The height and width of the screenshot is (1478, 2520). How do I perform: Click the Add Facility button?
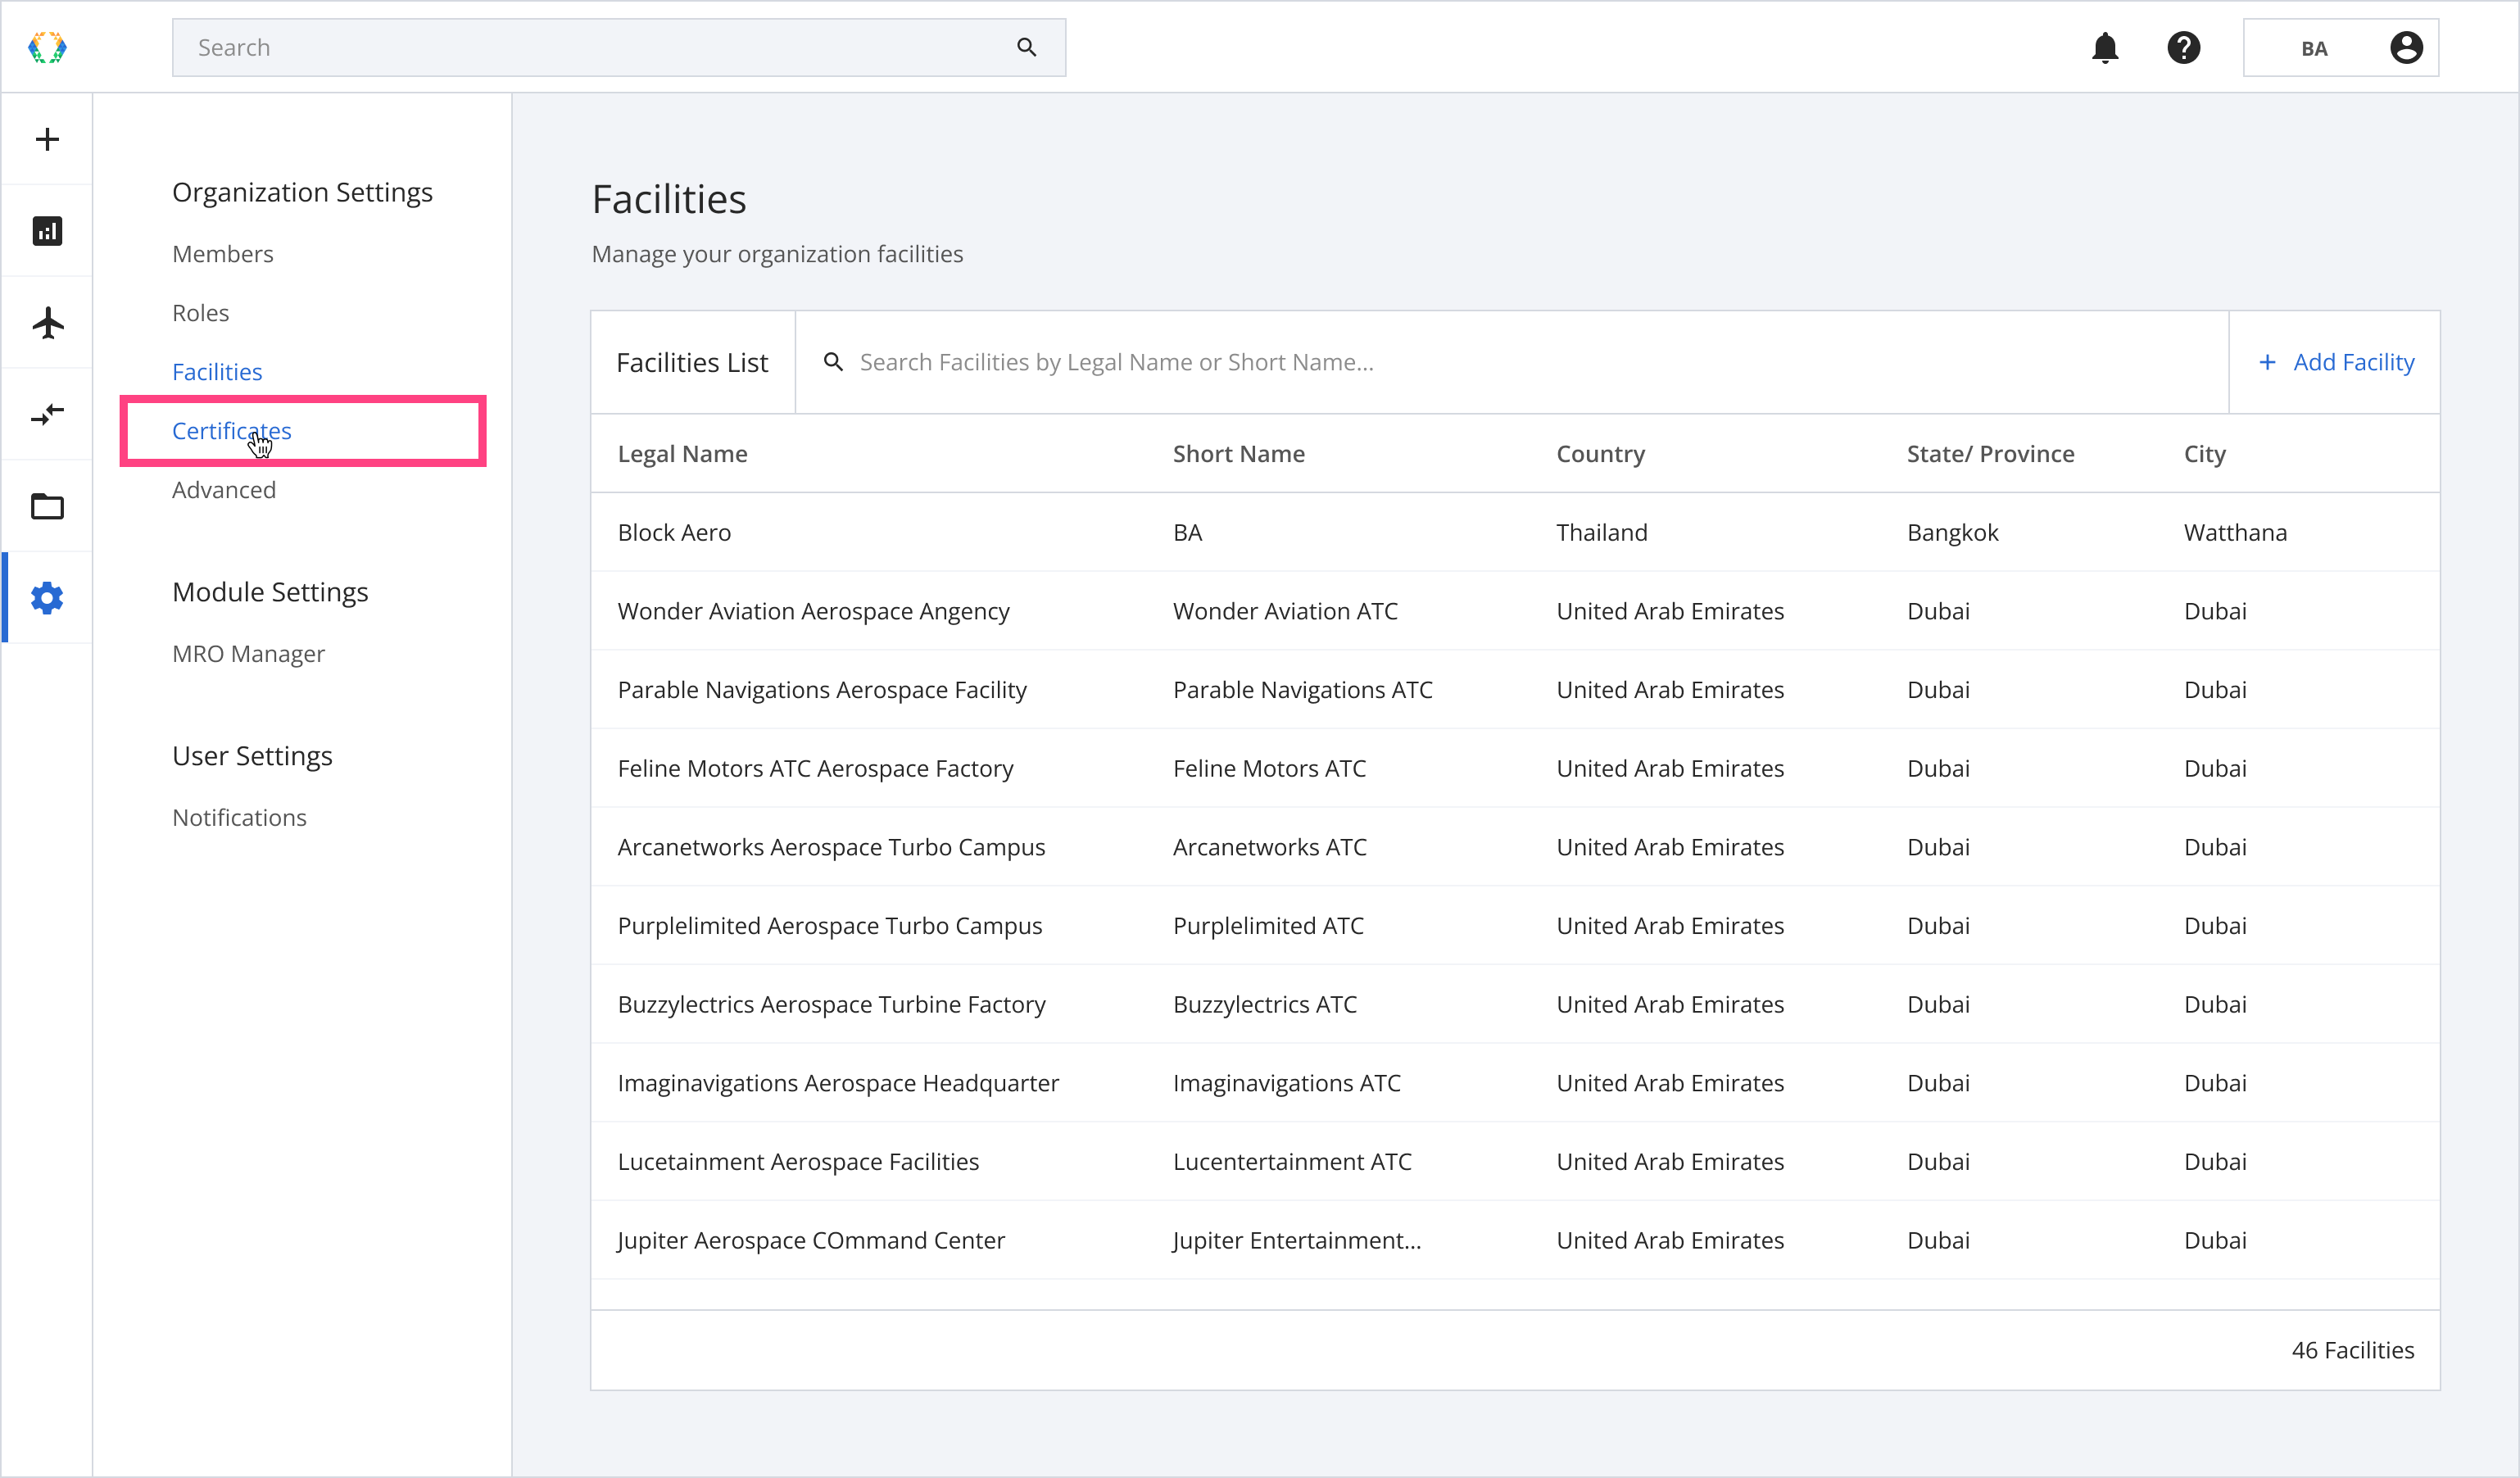(x=2336, y=362)
